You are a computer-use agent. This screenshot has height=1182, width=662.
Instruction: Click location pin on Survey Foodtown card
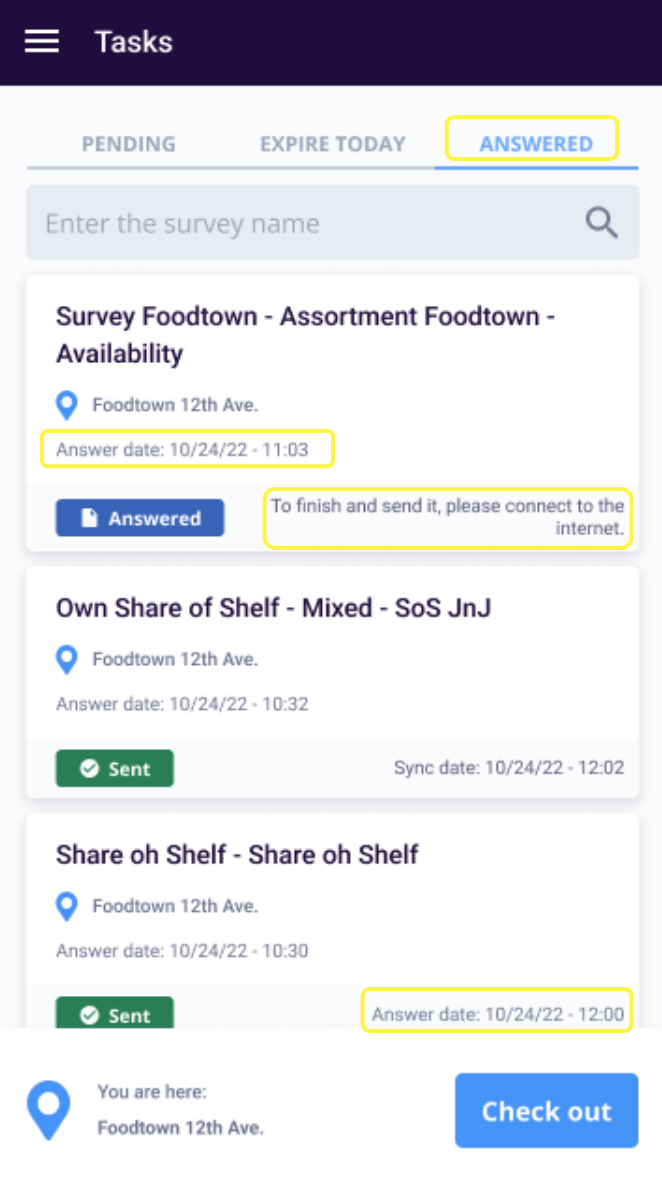[x=67, y=405]
